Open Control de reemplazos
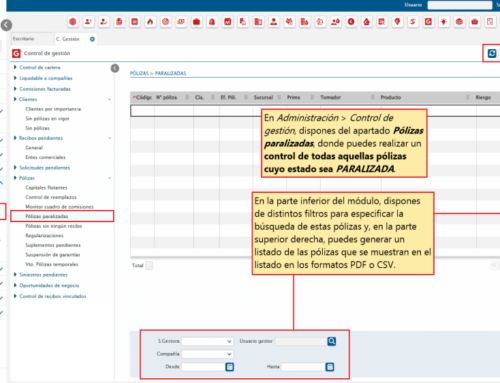The image size is (500, 383). tap(51, 197)
